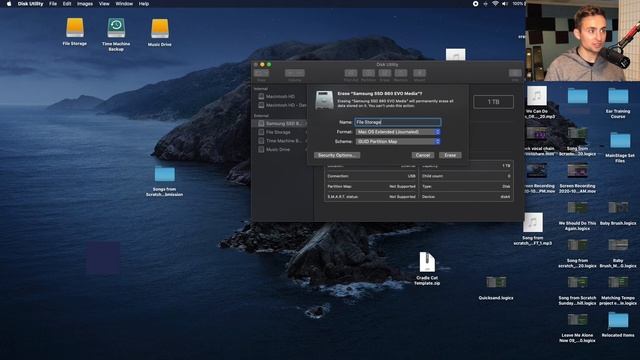The height and width of the screenshot is (360, 640).
Task: Click the Erase toolbar icon
Action: click(x=384, y=73)
